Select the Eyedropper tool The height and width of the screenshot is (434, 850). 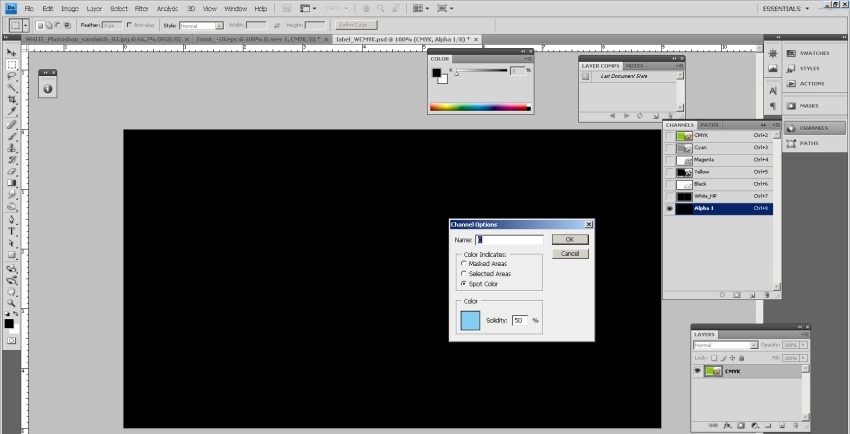point(11,112)
